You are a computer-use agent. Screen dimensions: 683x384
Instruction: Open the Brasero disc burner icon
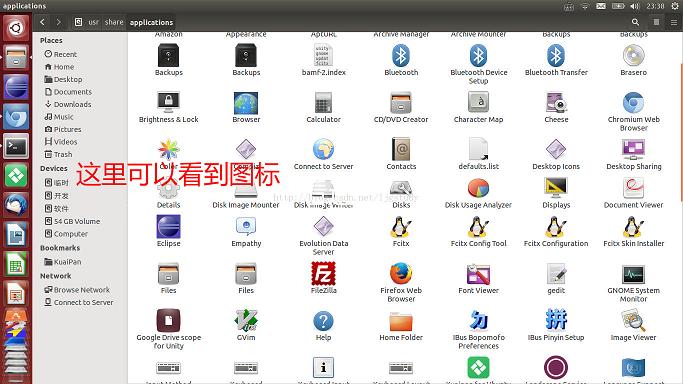633,56
